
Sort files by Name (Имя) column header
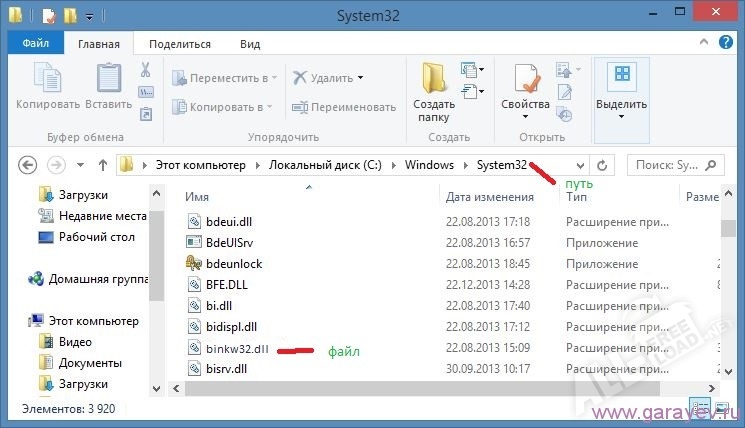pyautogui.click(x=197, y=197)
